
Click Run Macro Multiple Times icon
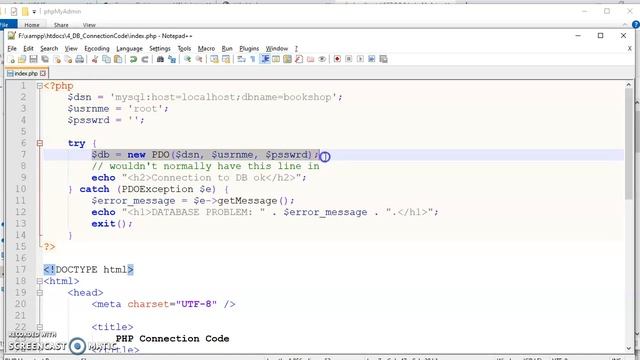pos(371,59)
